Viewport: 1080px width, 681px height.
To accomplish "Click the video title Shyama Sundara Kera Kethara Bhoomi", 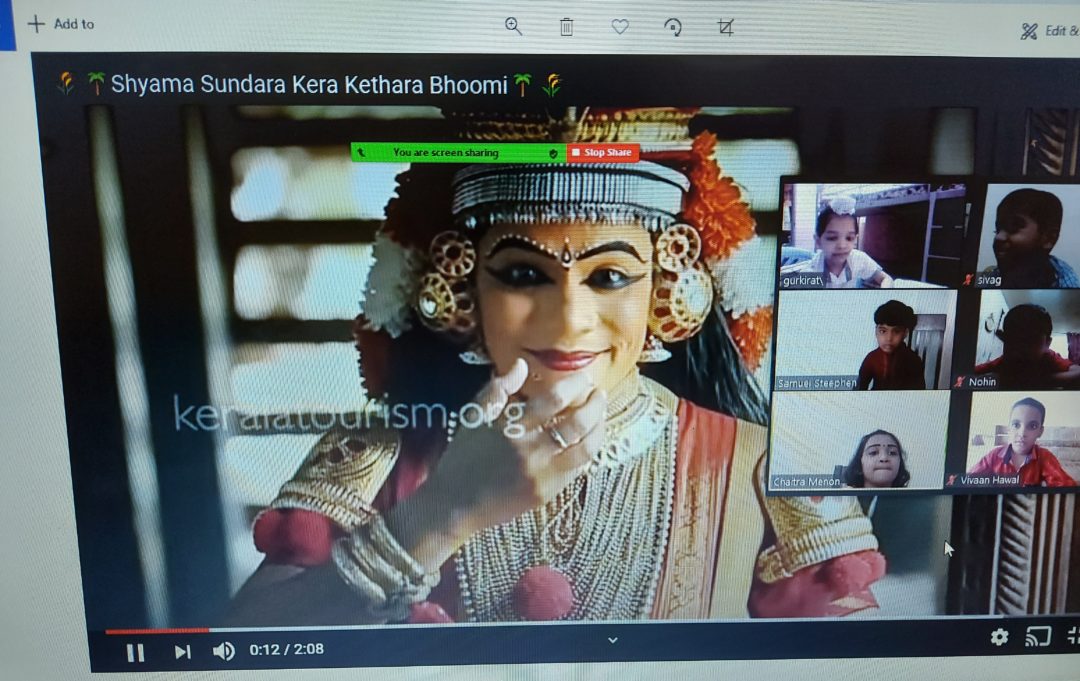I will [309, 85].
